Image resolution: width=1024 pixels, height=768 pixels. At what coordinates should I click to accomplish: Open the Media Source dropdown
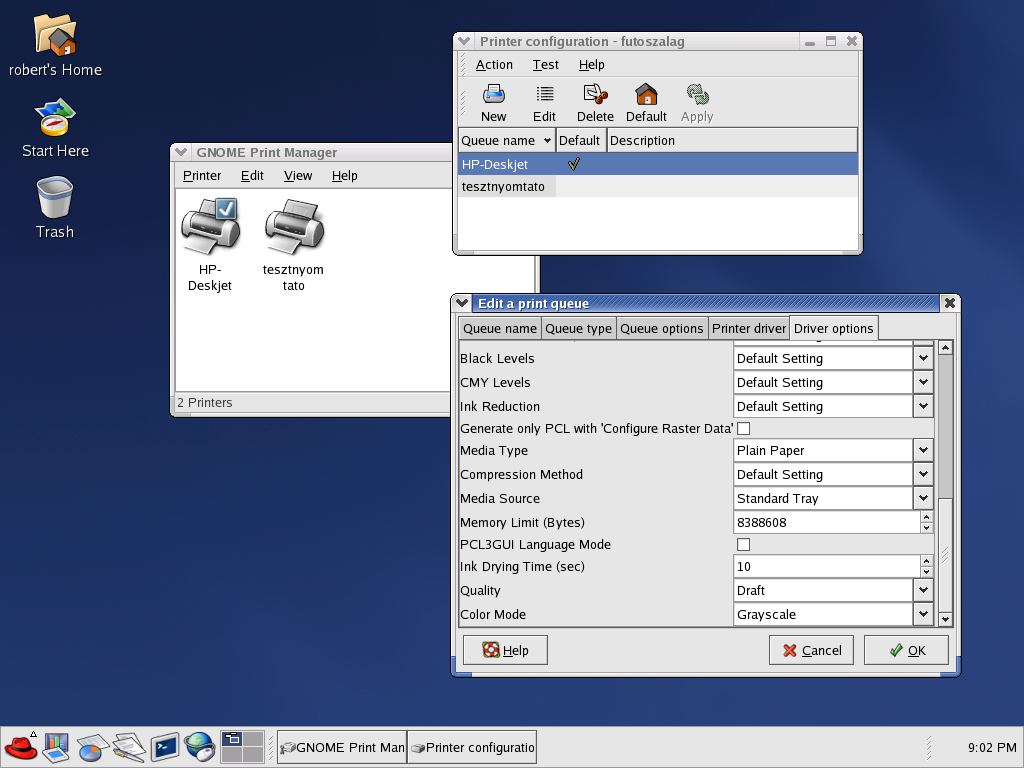pos(923,498)
